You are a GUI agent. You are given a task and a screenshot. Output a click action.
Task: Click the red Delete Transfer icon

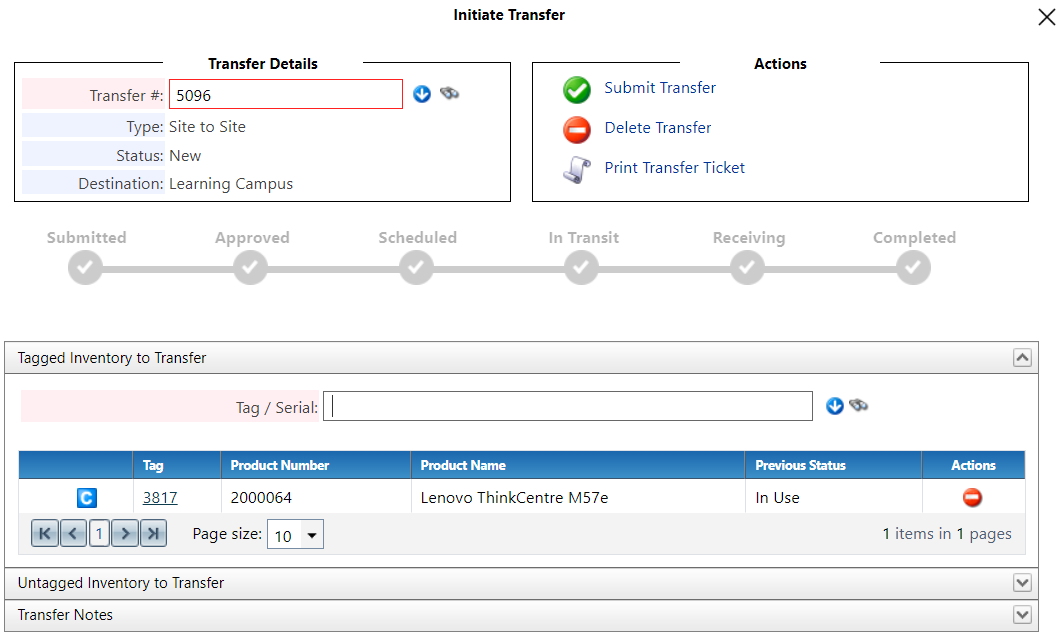[577, 128]
